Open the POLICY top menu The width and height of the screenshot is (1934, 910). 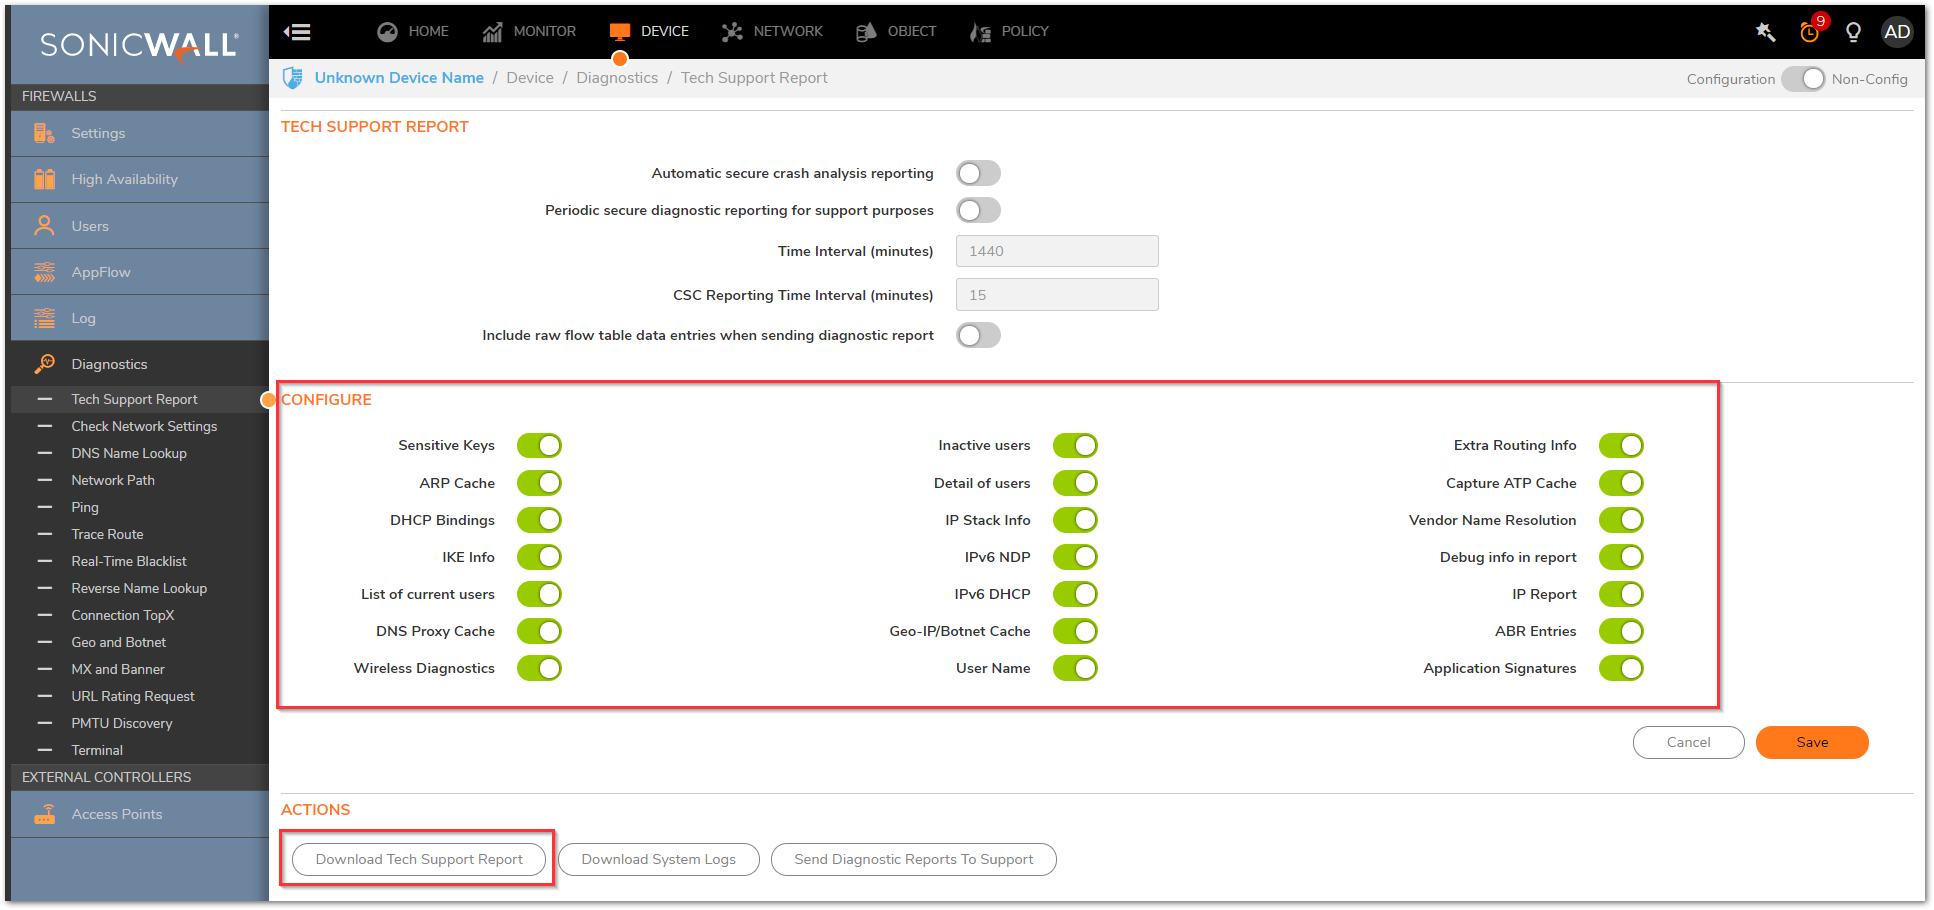click(x=1009, y=32)
